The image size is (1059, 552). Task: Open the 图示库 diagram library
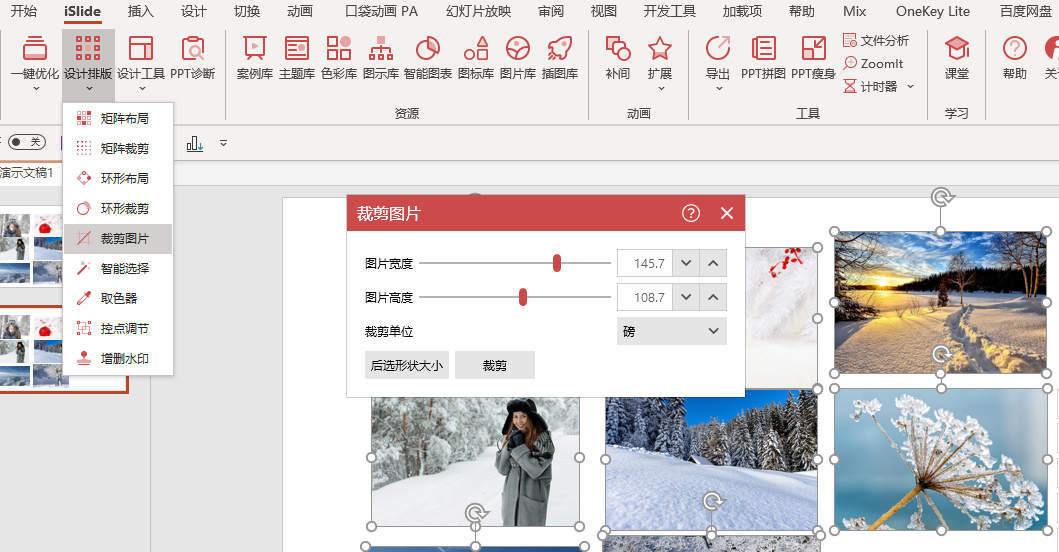381,57
